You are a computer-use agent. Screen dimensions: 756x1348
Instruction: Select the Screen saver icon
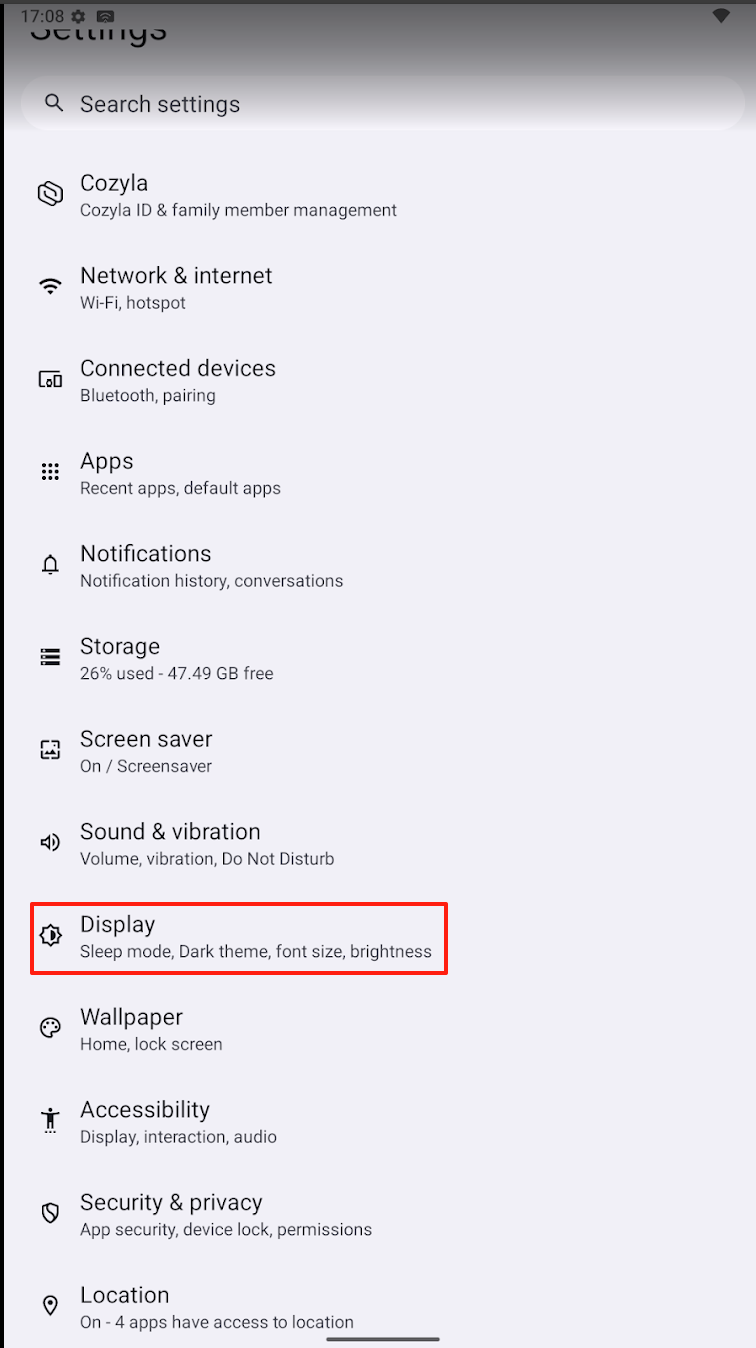pos(50,750)
